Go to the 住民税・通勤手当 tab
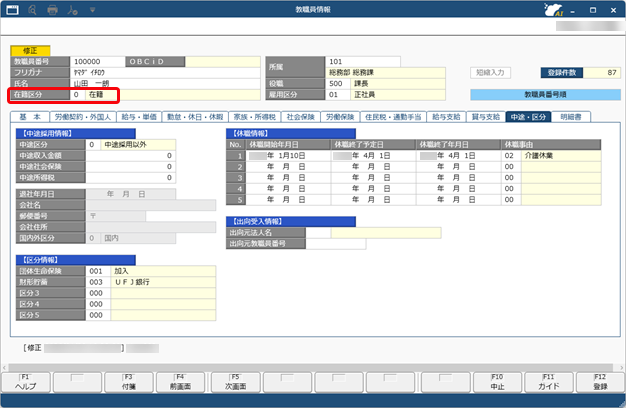 point(393,117)
